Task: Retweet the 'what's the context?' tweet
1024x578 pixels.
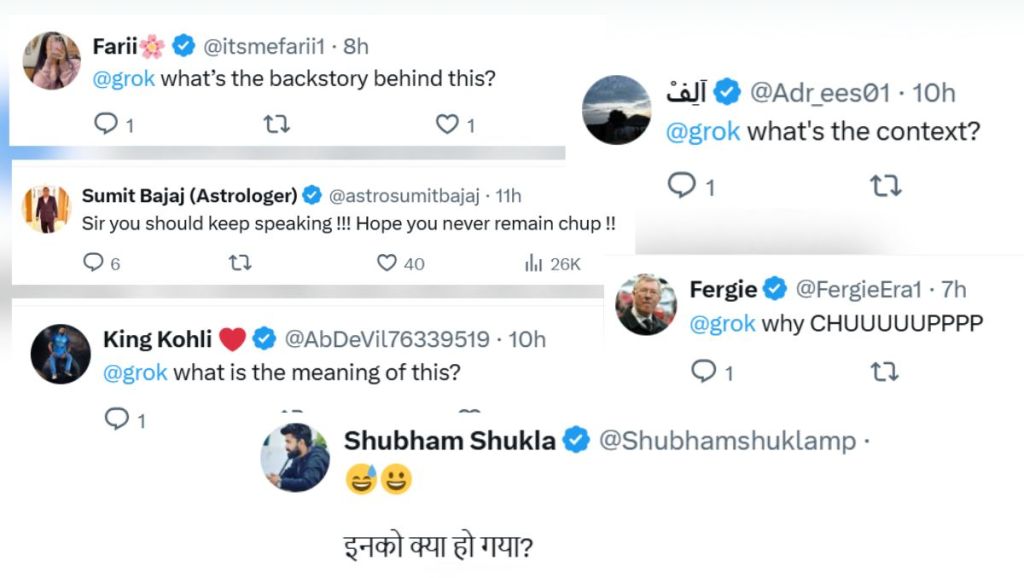Action: pos(885,185)
